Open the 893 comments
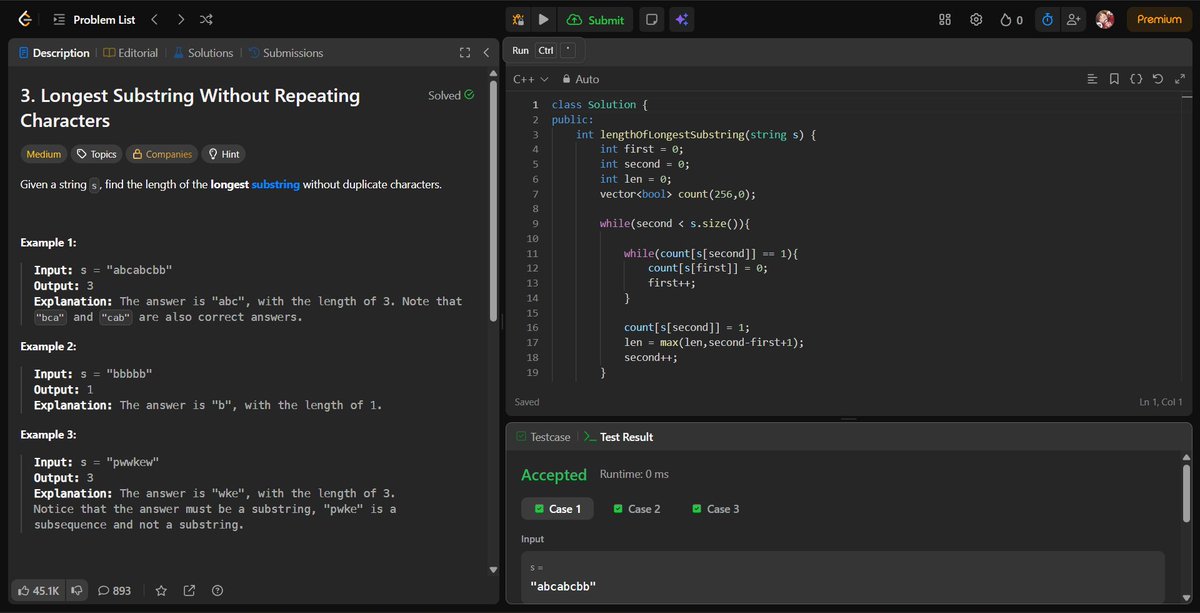This screenshot has height=613, width=1200. (114, 590)
